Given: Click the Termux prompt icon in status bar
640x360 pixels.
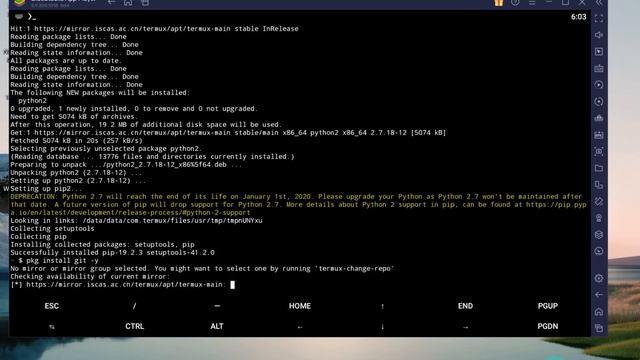Looking at the screenshot, I should coord(32,17).
